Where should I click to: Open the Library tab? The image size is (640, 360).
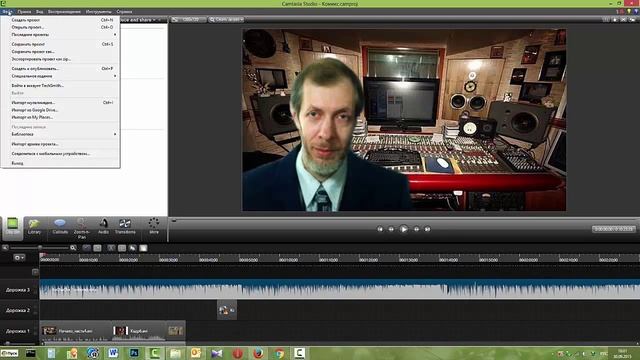pos(34,227)
